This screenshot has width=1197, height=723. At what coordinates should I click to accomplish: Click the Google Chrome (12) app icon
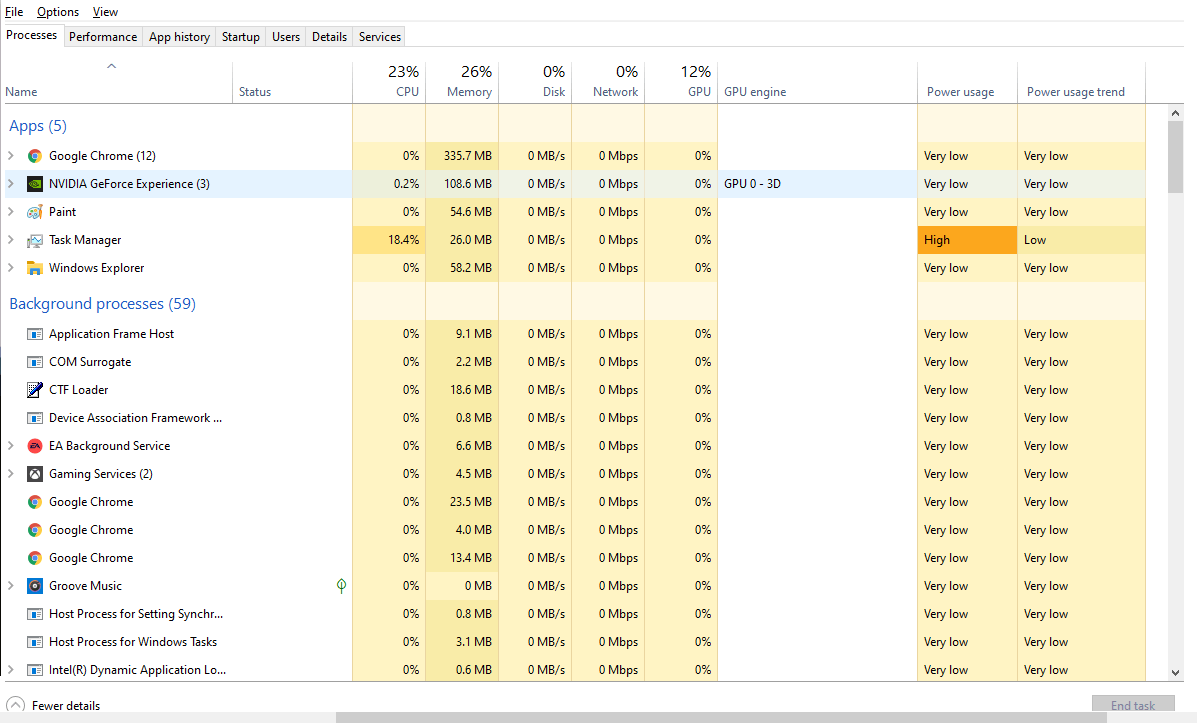34,156
